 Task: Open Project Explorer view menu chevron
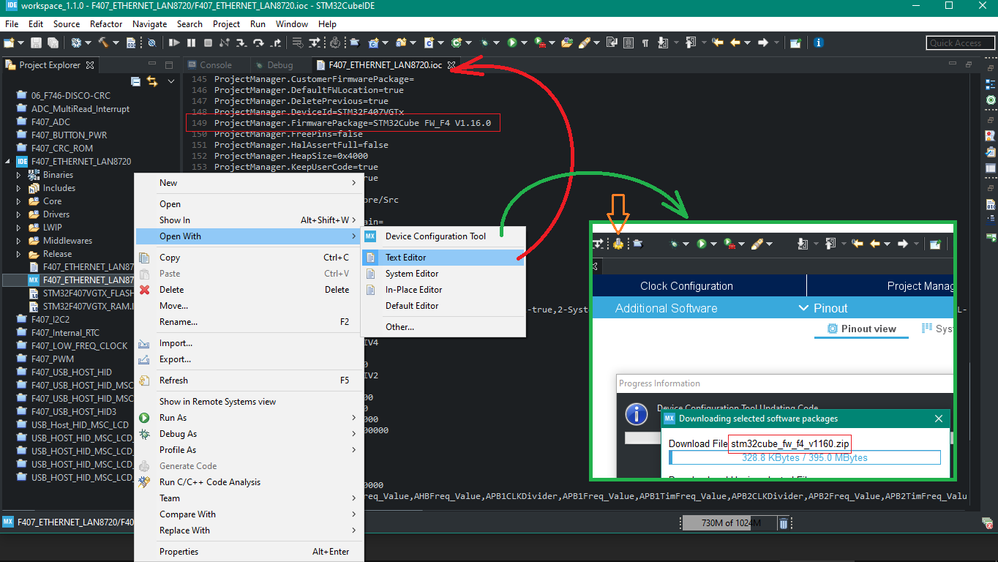click(x=171, y=81)
